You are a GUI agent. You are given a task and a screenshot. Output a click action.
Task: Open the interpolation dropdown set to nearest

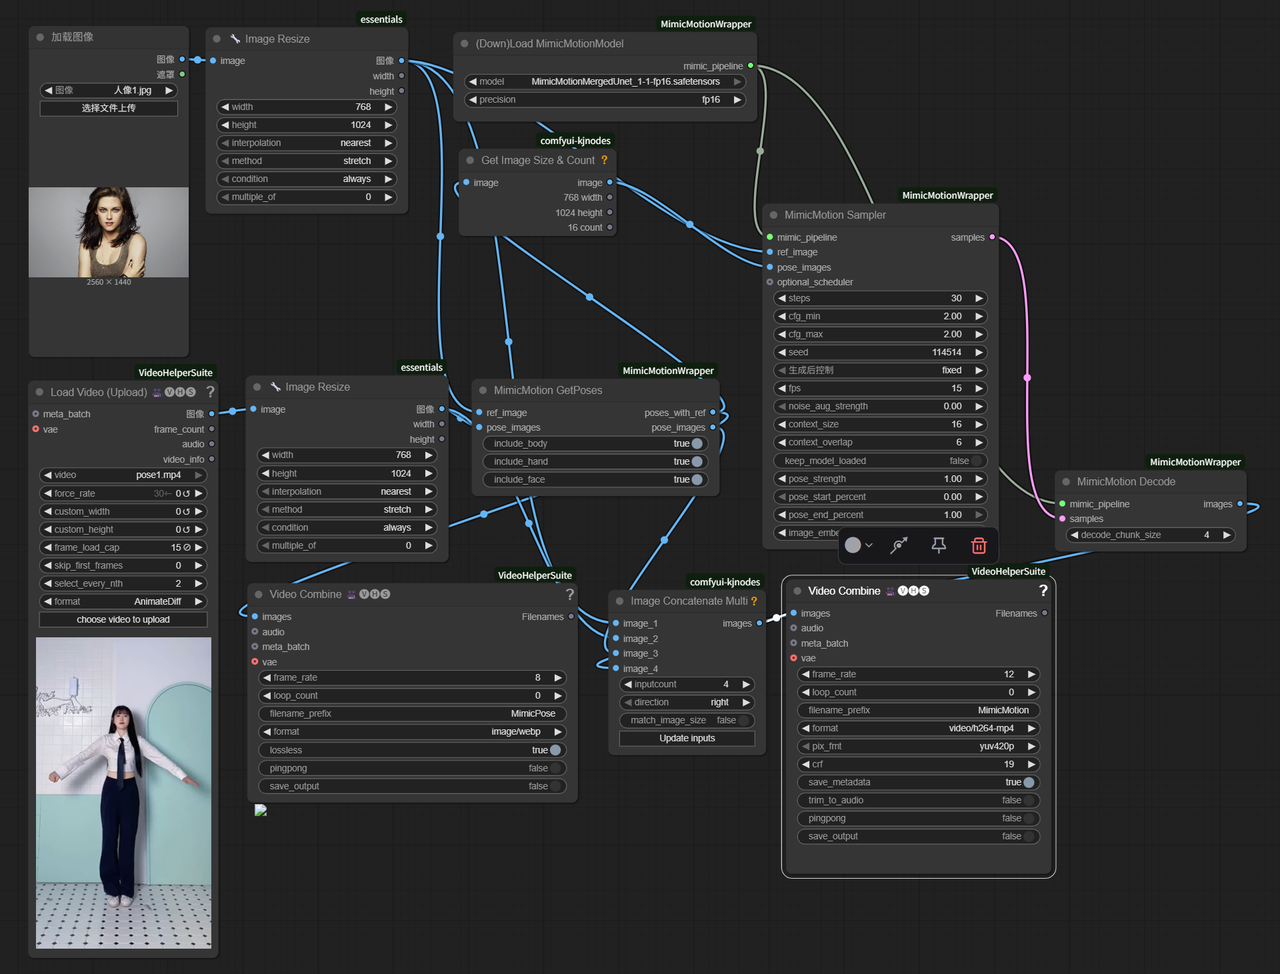(306, 142)
